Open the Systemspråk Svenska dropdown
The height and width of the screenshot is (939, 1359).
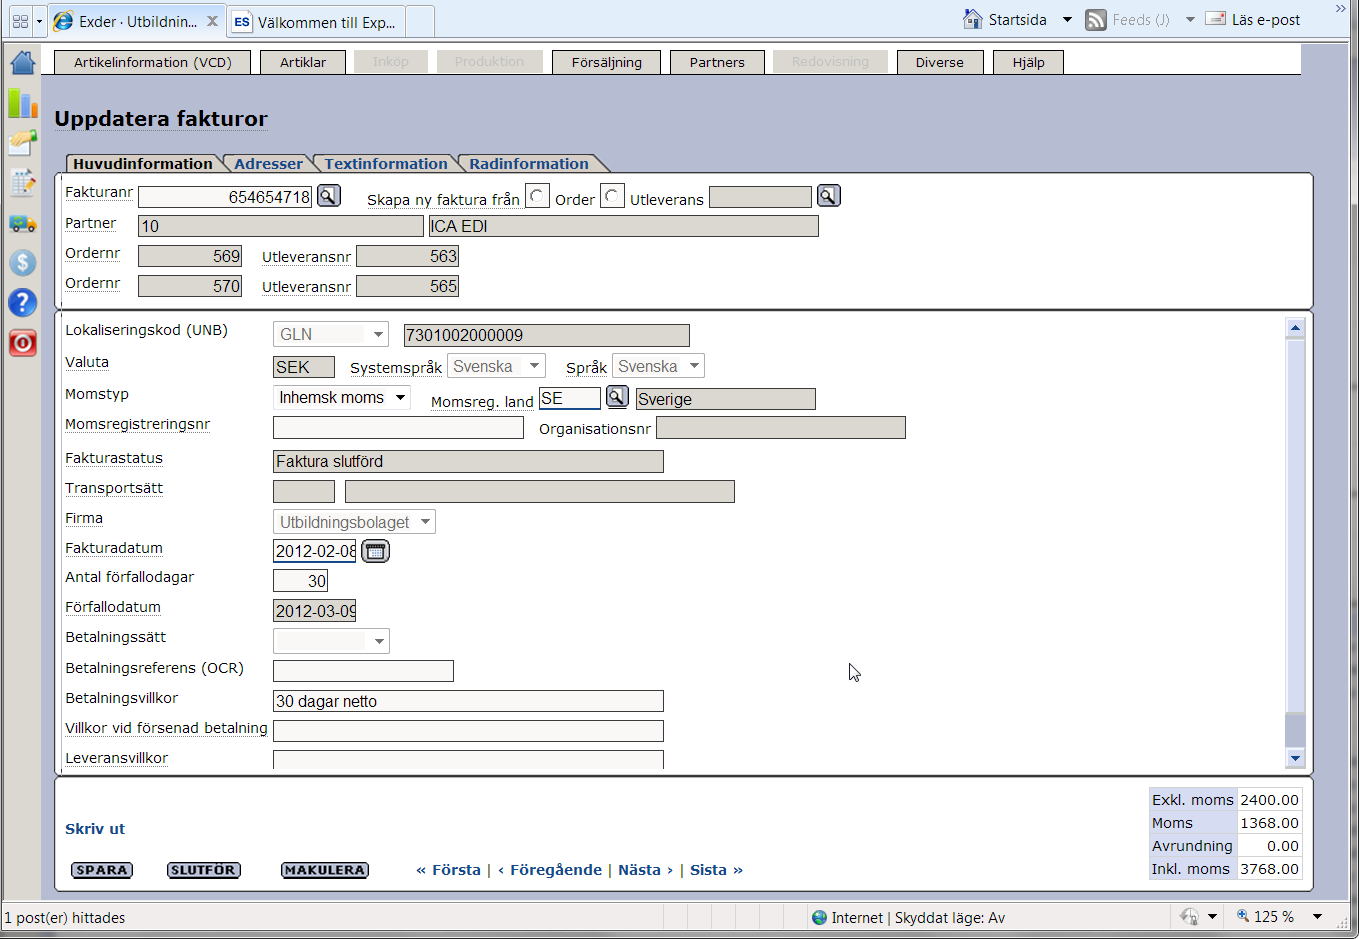pos(496,366)
